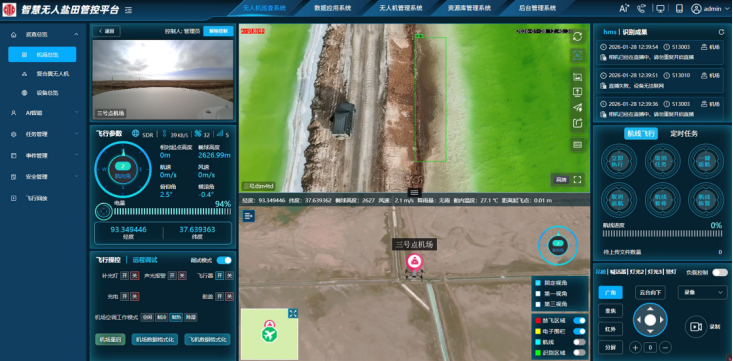733x361 pixels.
Task: Click the 机场重启 button
Action: pyautogui.click(x=110, y=339)
